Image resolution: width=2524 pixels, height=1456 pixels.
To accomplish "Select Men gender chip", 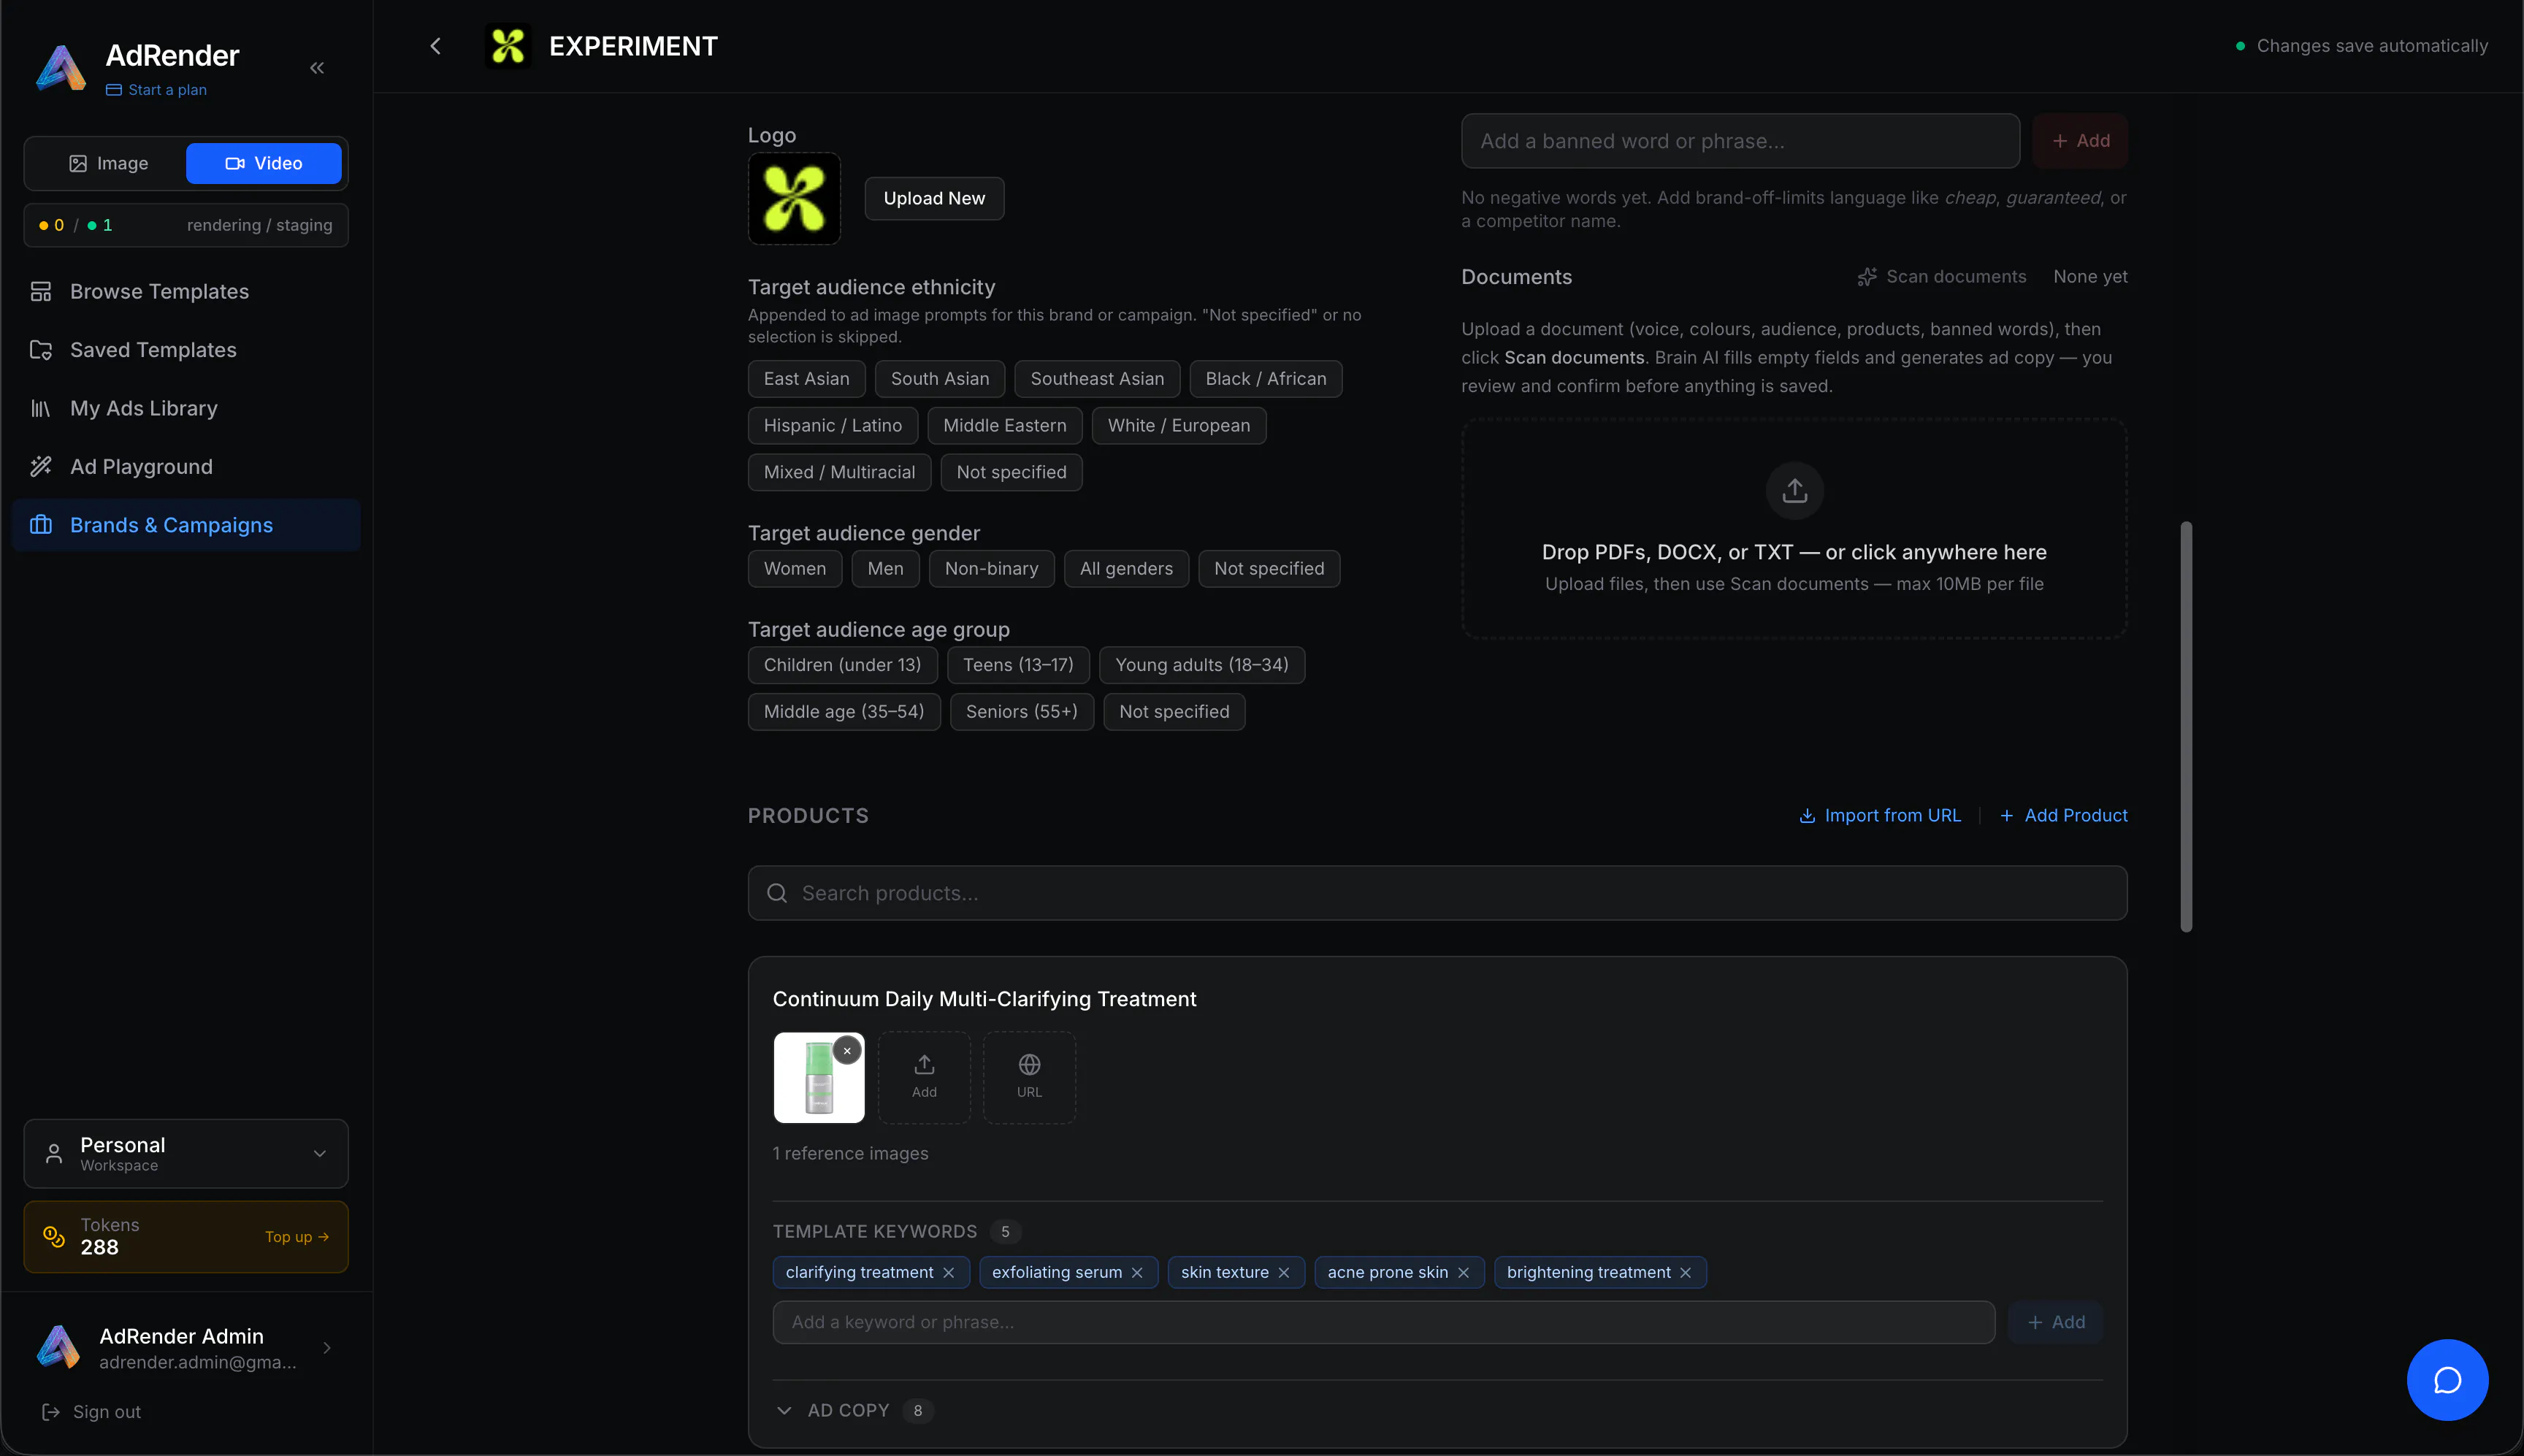I will pyautogui.click(x=885, y=569).
